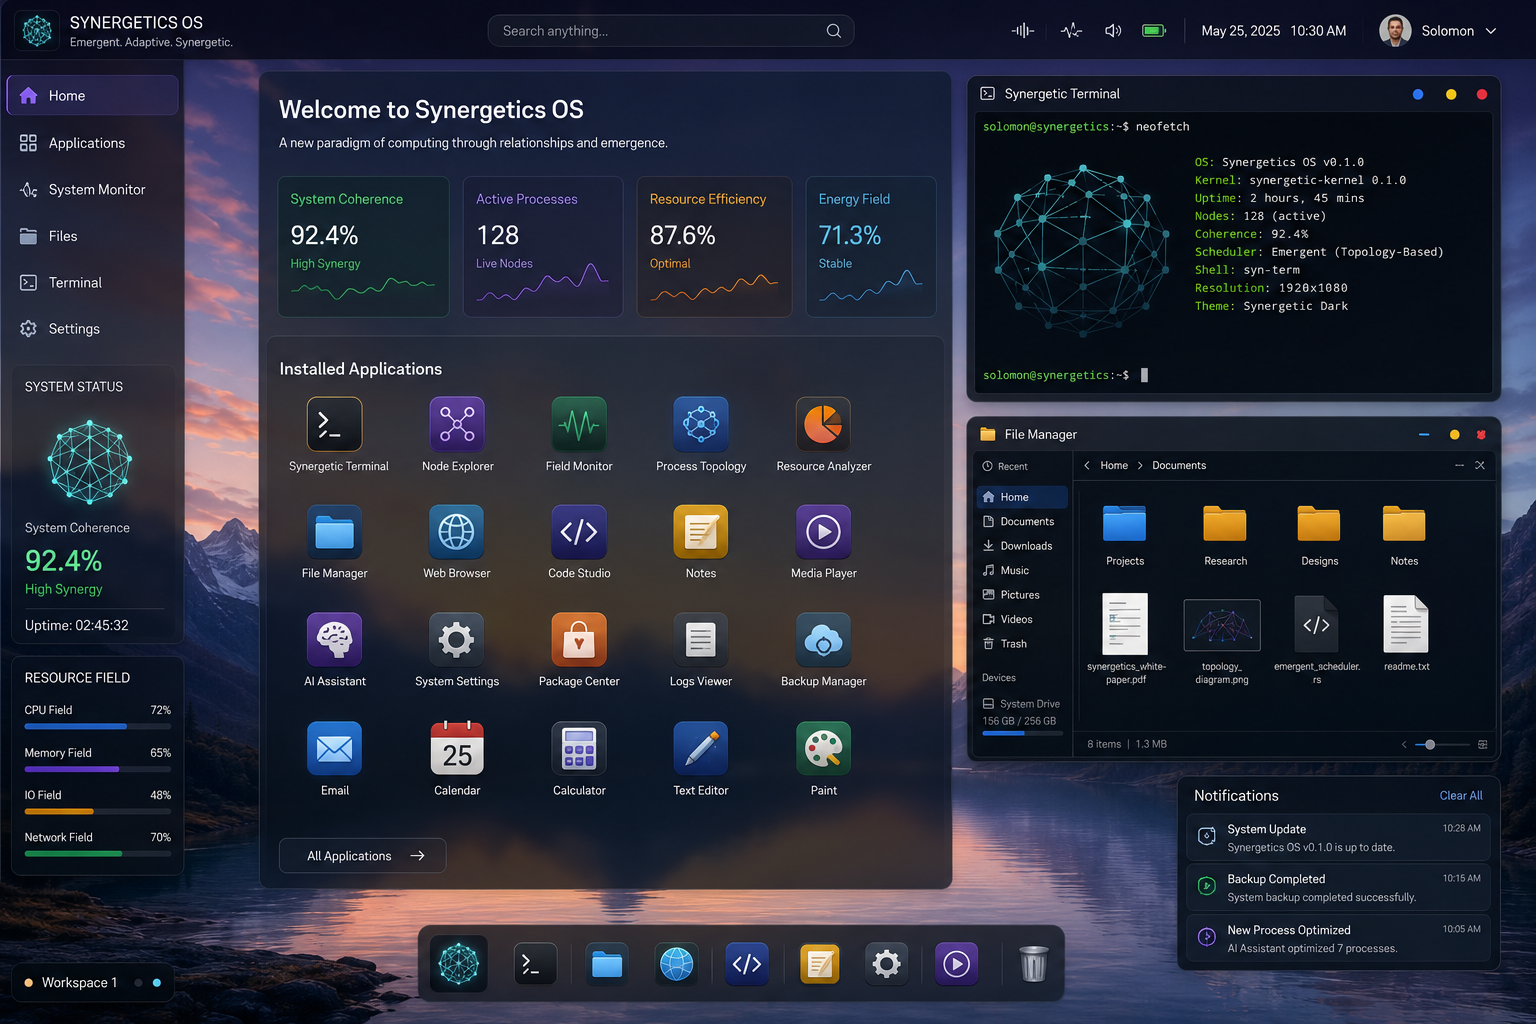
Task: Select the emergent_scheduler.rs file
Action: click(x=1316, y=625)
